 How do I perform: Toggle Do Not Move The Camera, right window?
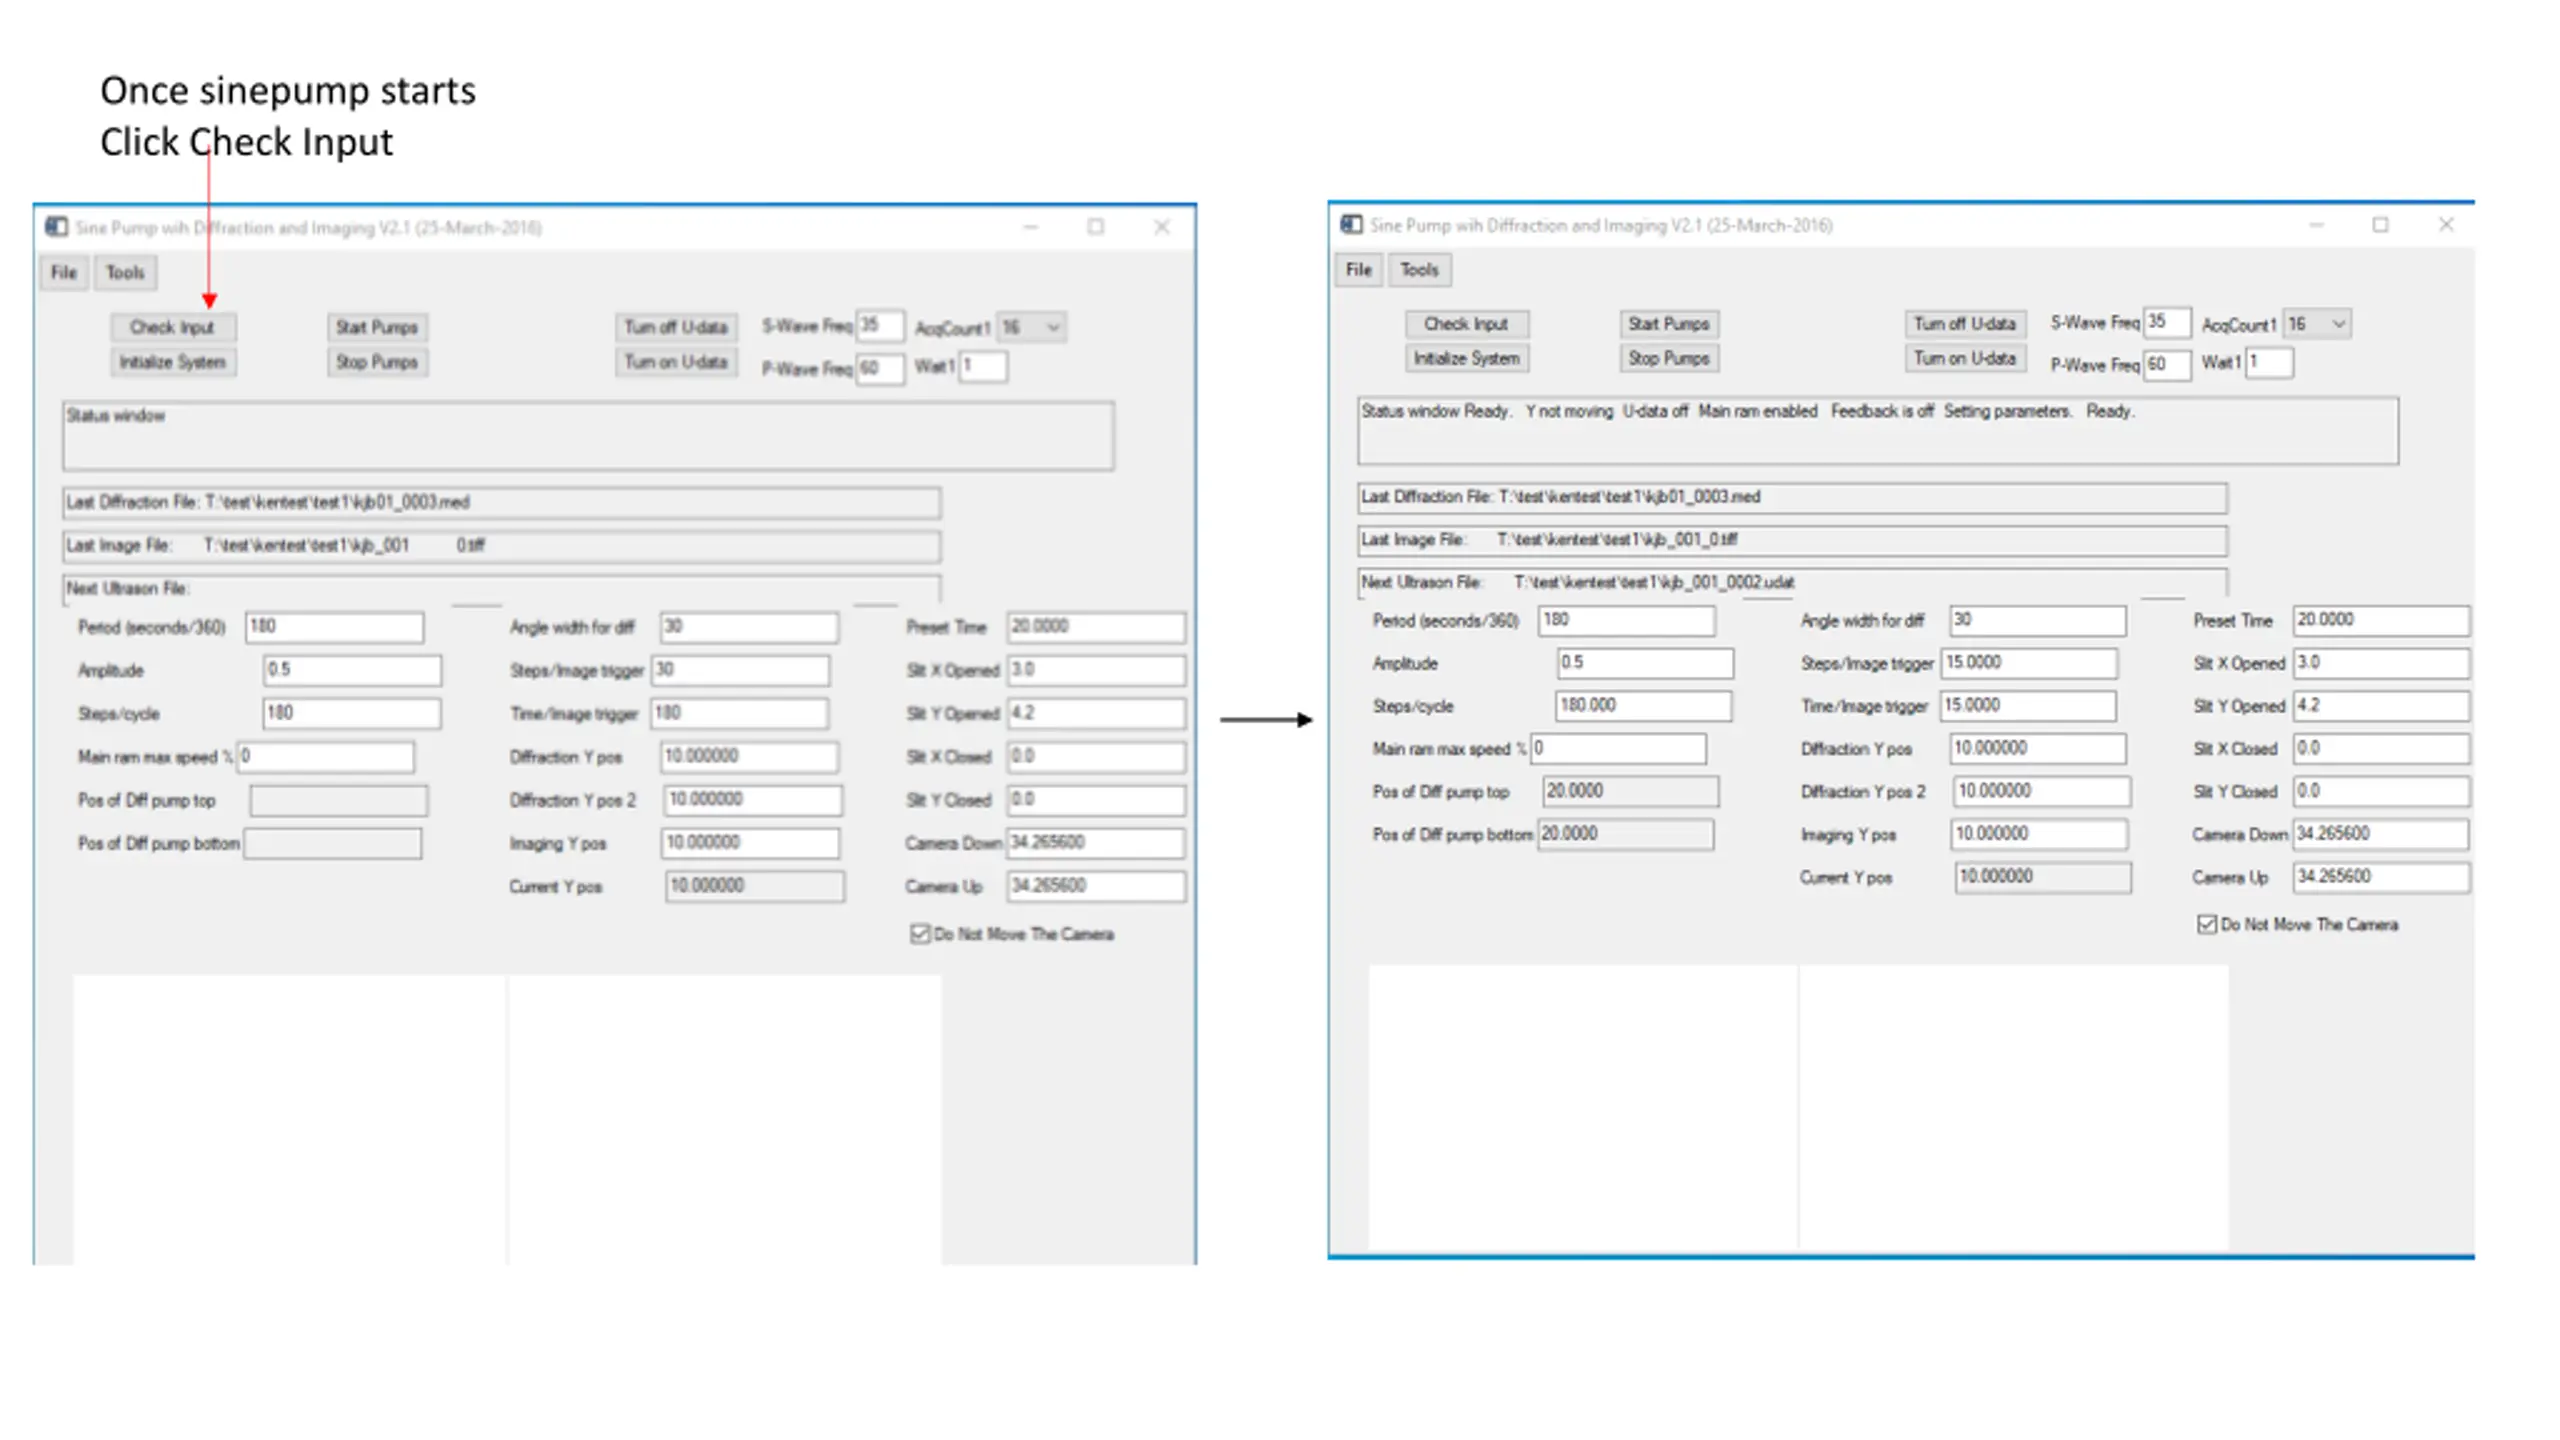coord(2206,925)
